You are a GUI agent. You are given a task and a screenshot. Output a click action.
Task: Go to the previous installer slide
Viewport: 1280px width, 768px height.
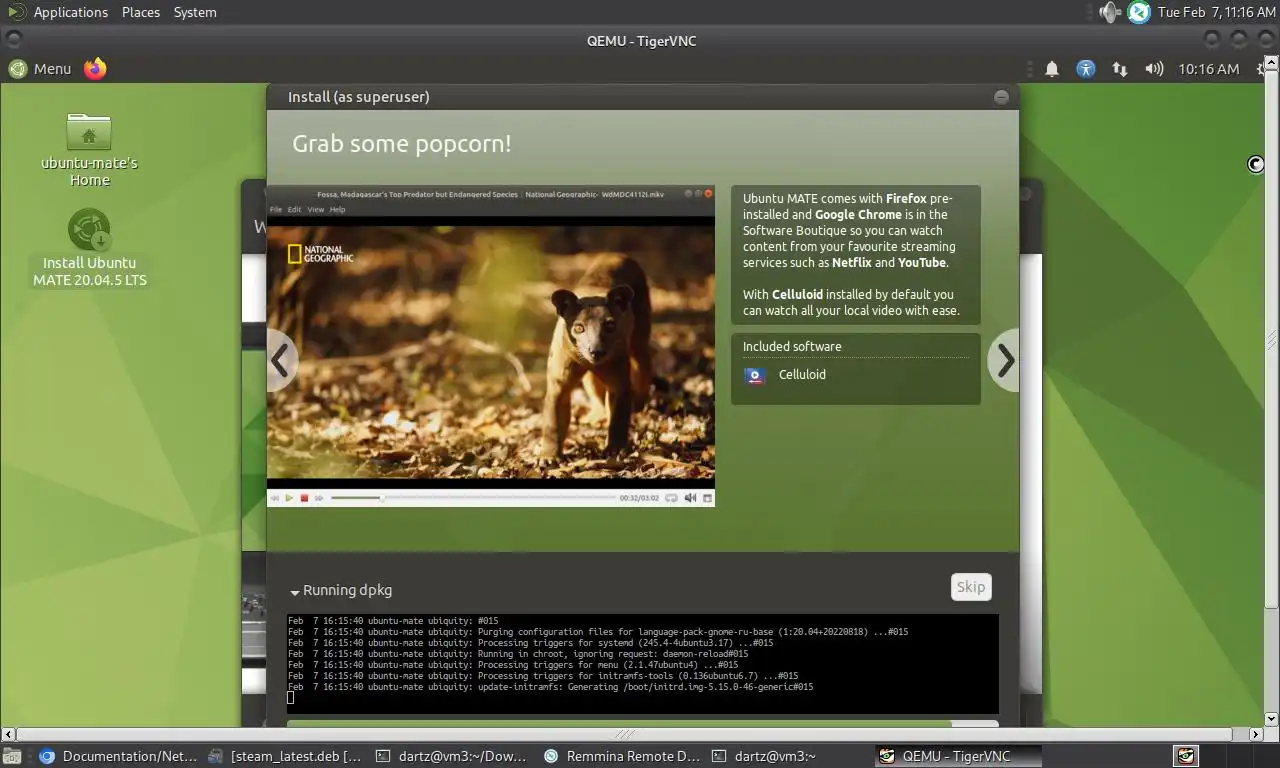(281, 360)
